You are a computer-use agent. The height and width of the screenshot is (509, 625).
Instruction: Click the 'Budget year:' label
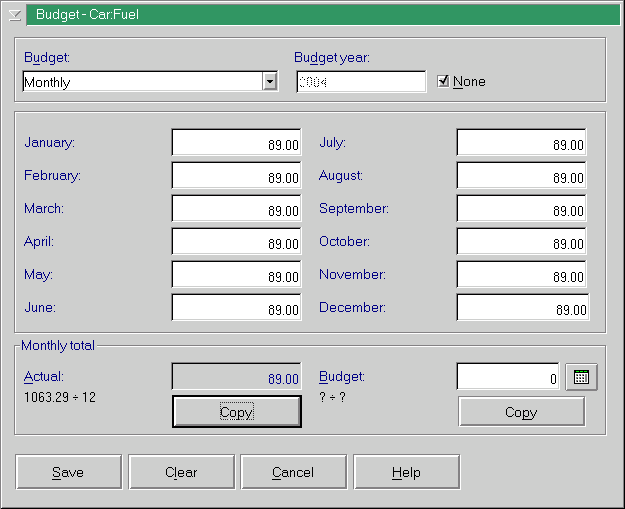(332, 58)
